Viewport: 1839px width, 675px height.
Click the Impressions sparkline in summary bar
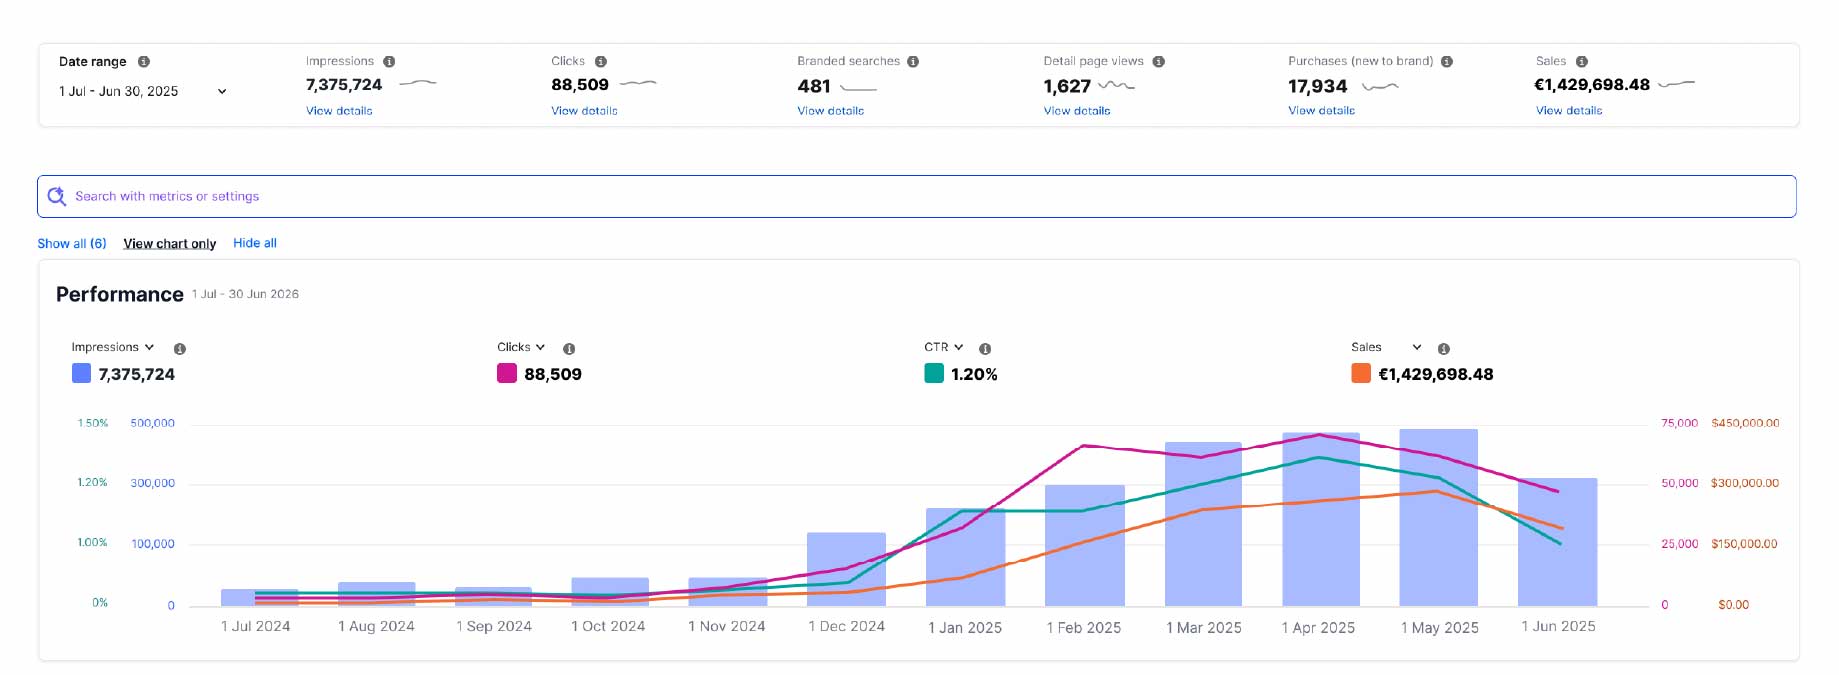(418, 83)
